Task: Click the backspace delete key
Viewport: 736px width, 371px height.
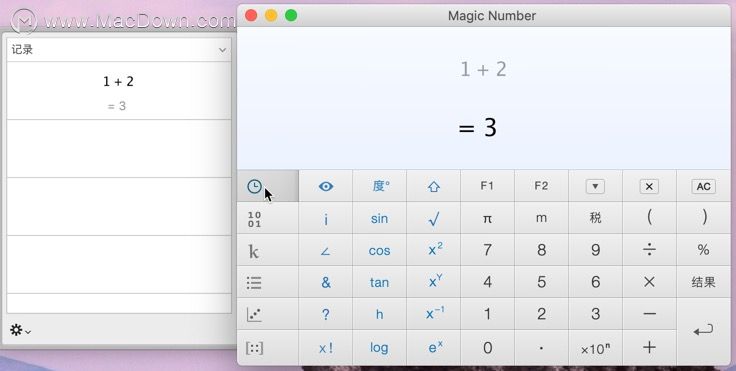Action: point(649,186)
